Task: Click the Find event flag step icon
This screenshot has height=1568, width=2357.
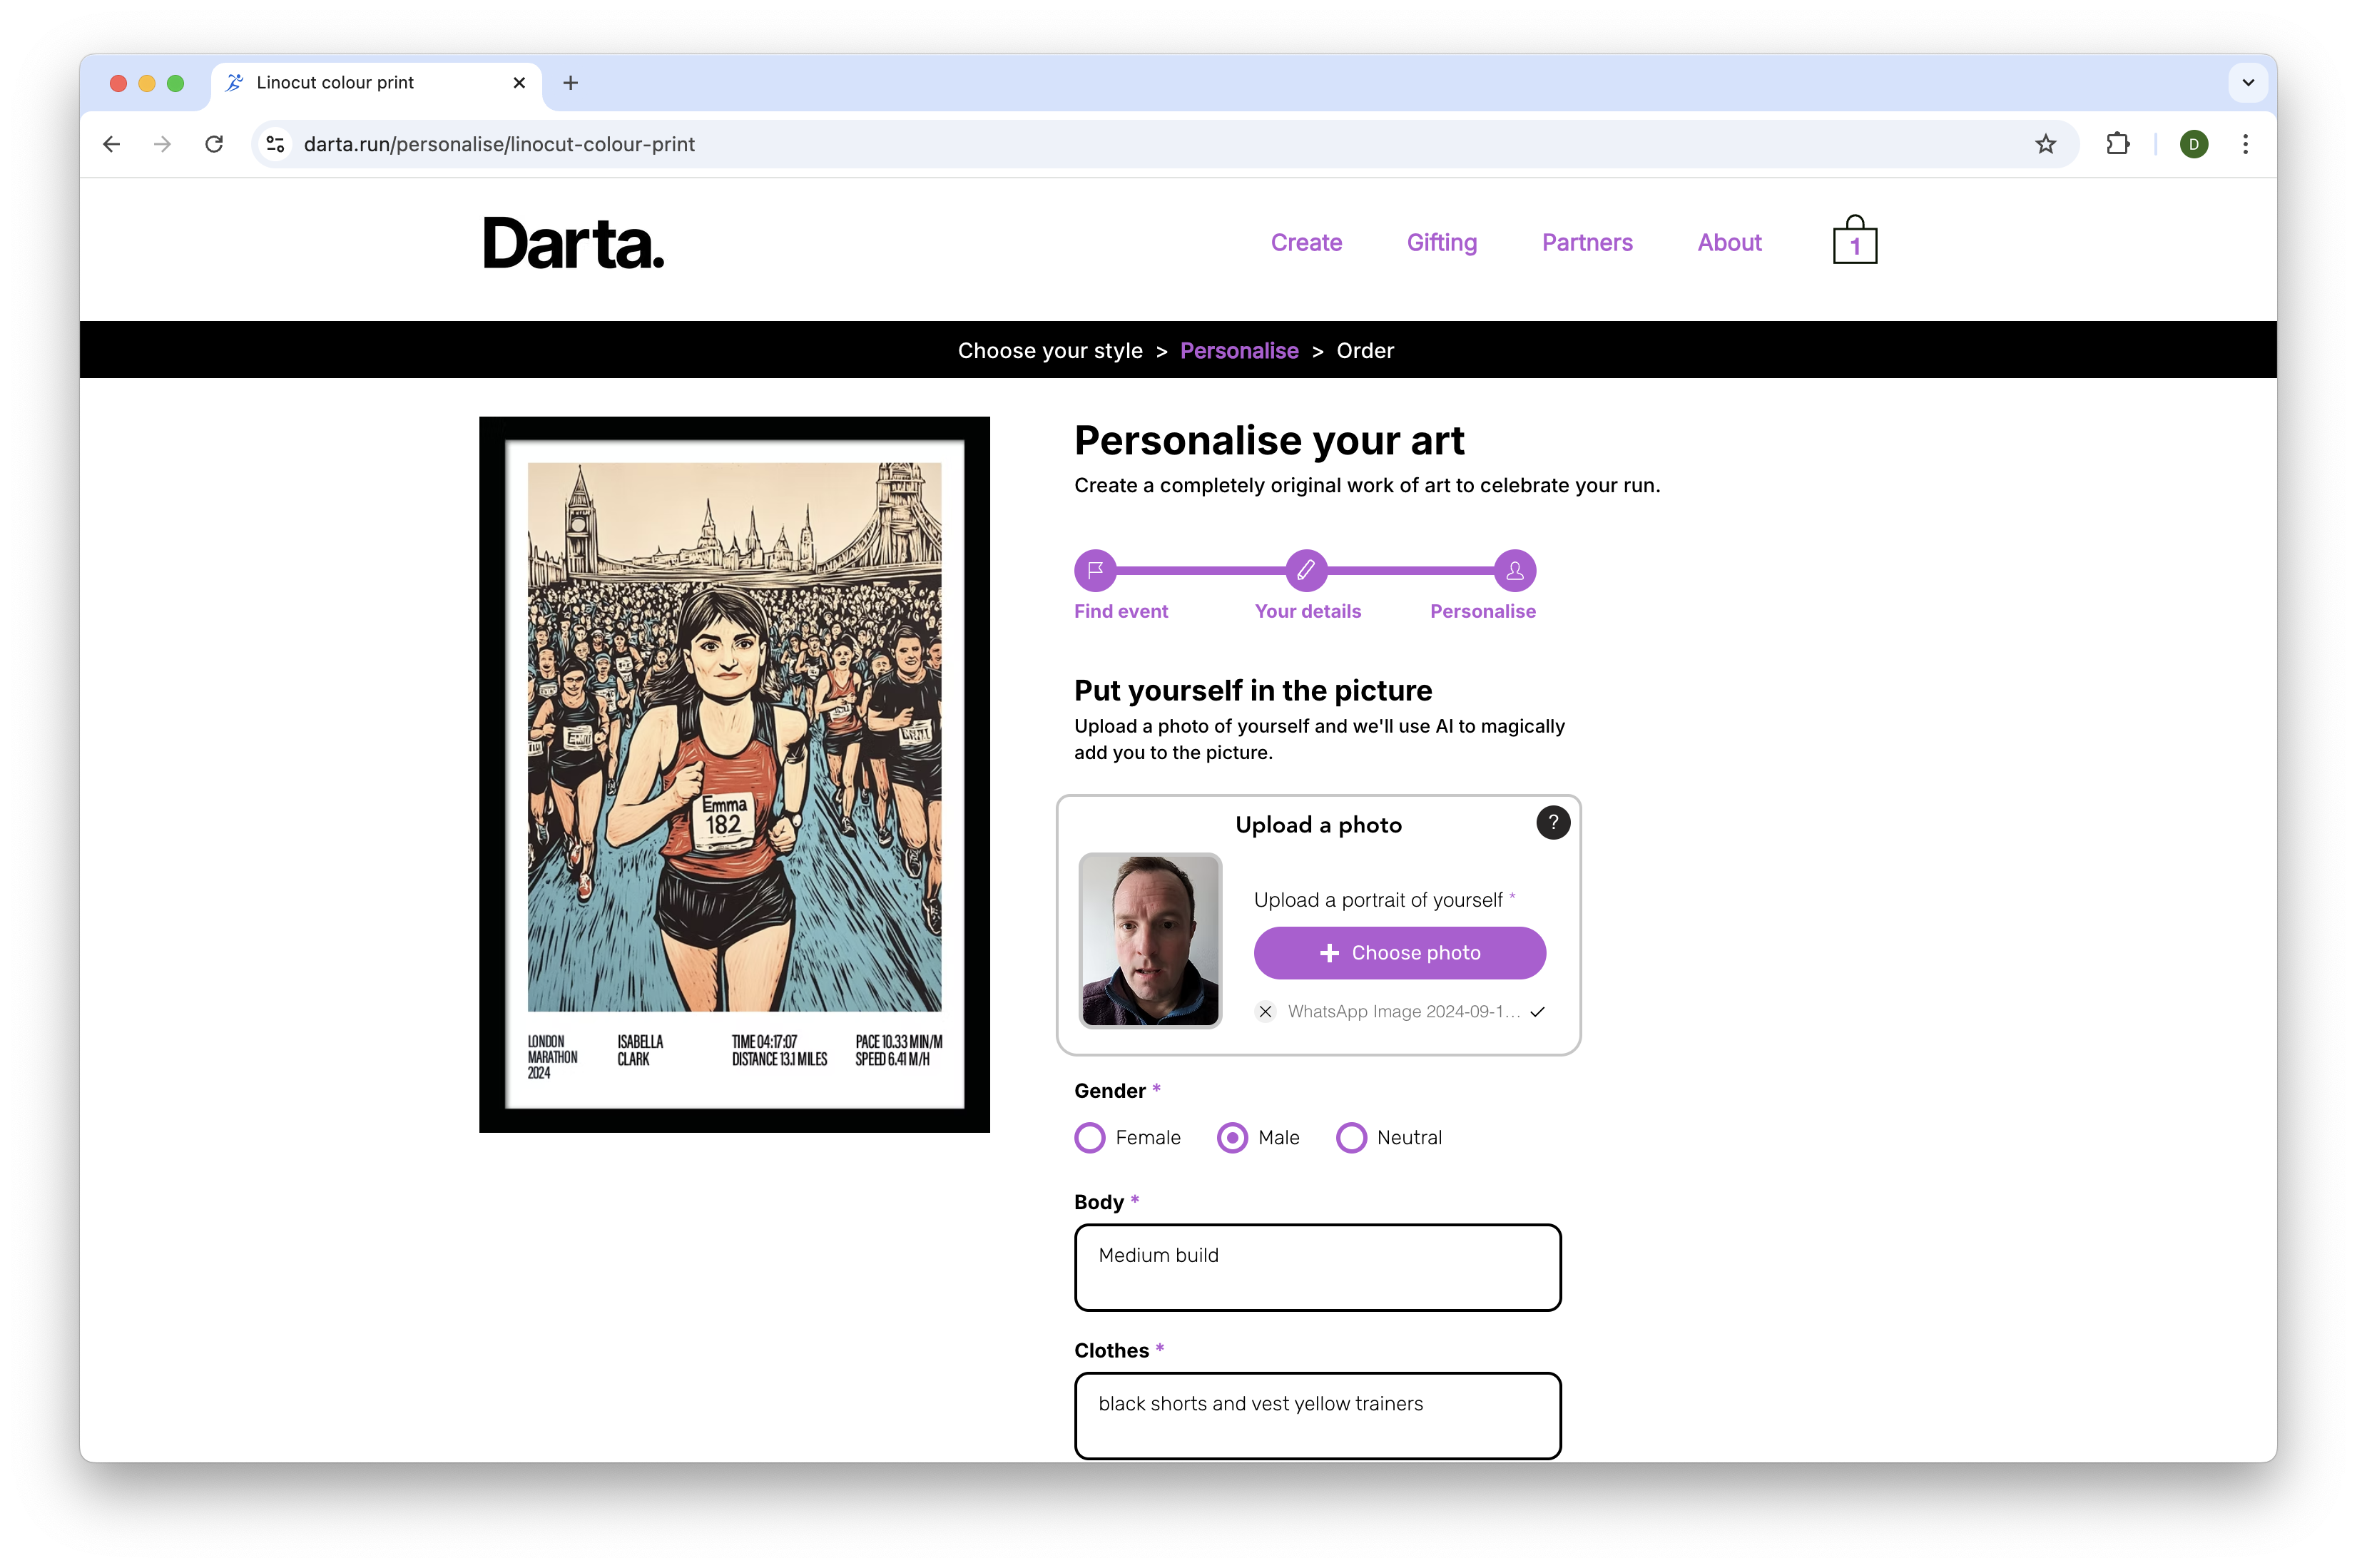Action: (1094, 569)
